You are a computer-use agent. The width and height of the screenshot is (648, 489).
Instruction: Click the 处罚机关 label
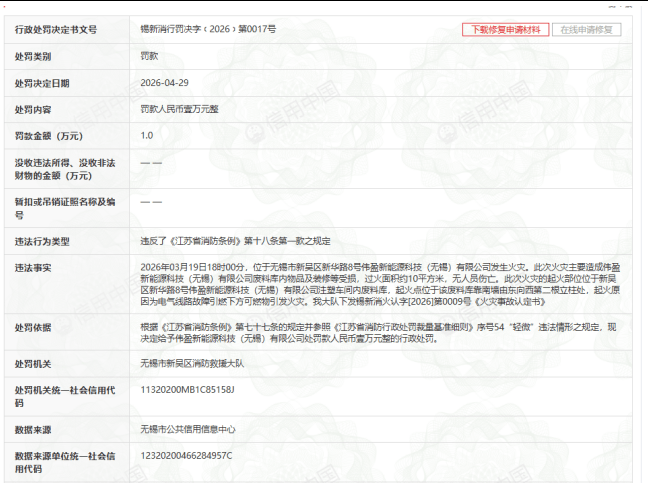pos(33,364)
